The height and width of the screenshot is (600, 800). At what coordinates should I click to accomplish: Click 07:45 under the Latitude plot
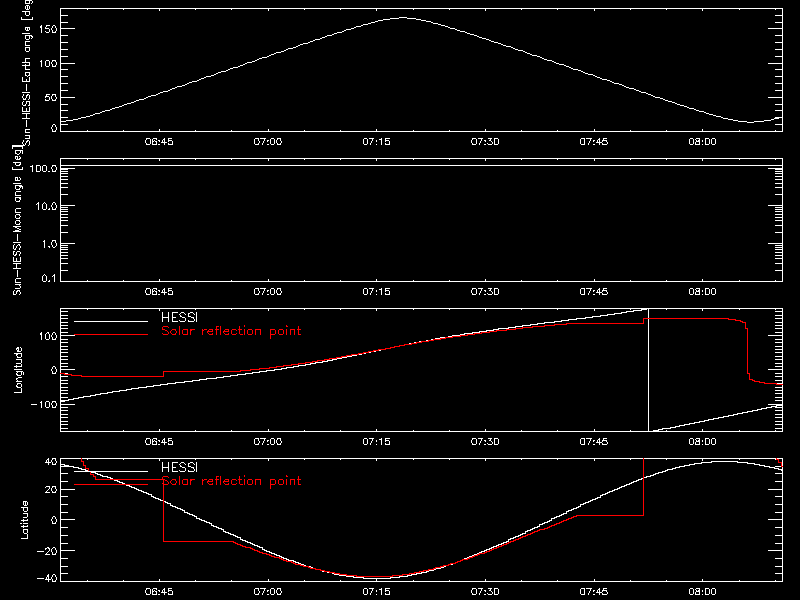pyautogui.click(x=593, y=592)
